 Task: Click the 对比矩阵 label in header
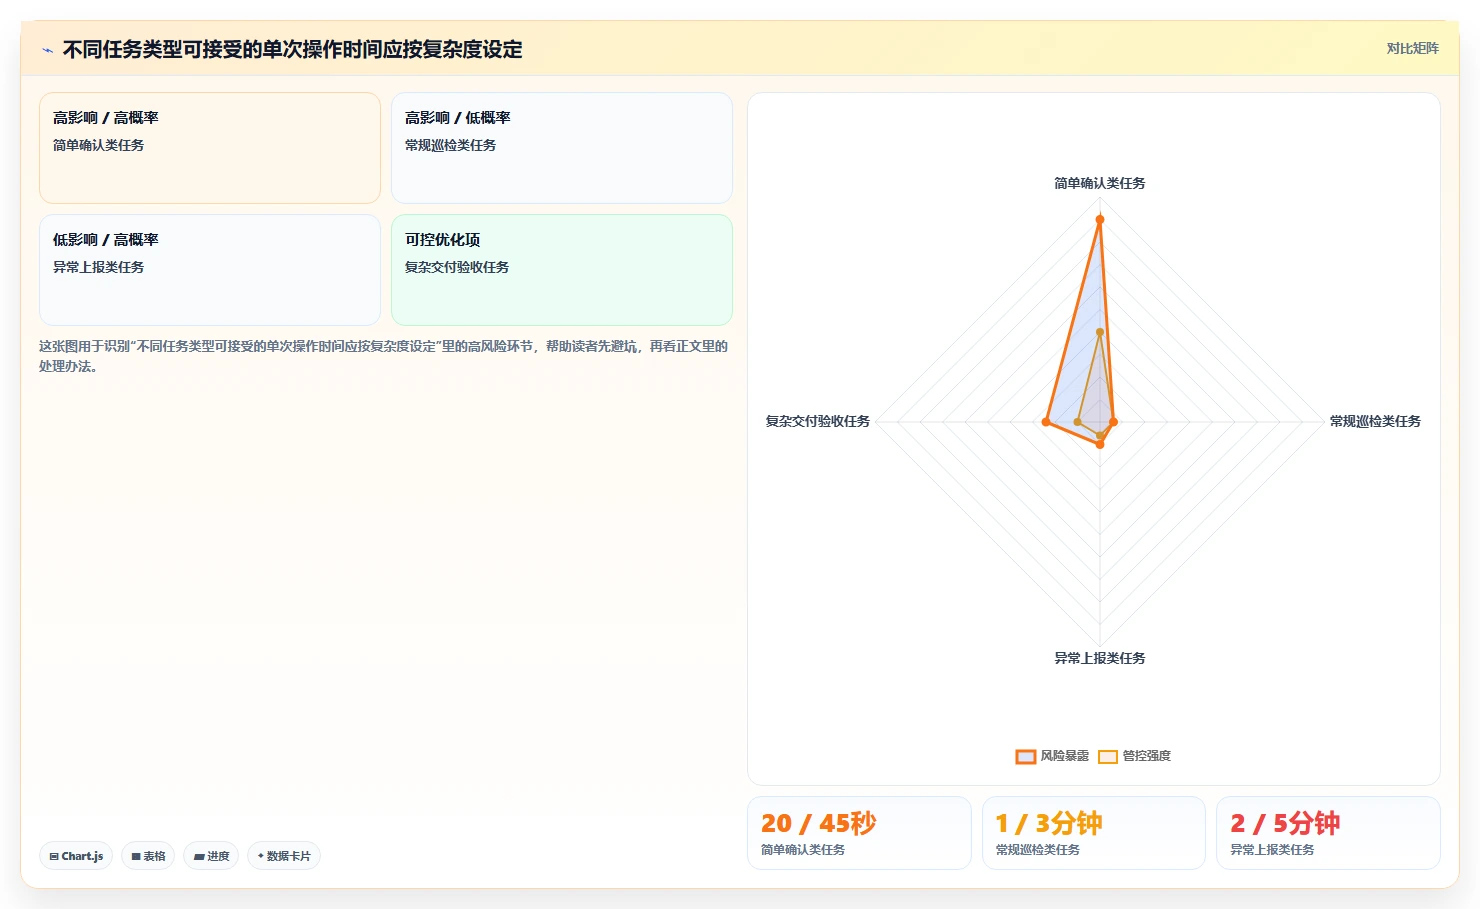click(1412, 48)
